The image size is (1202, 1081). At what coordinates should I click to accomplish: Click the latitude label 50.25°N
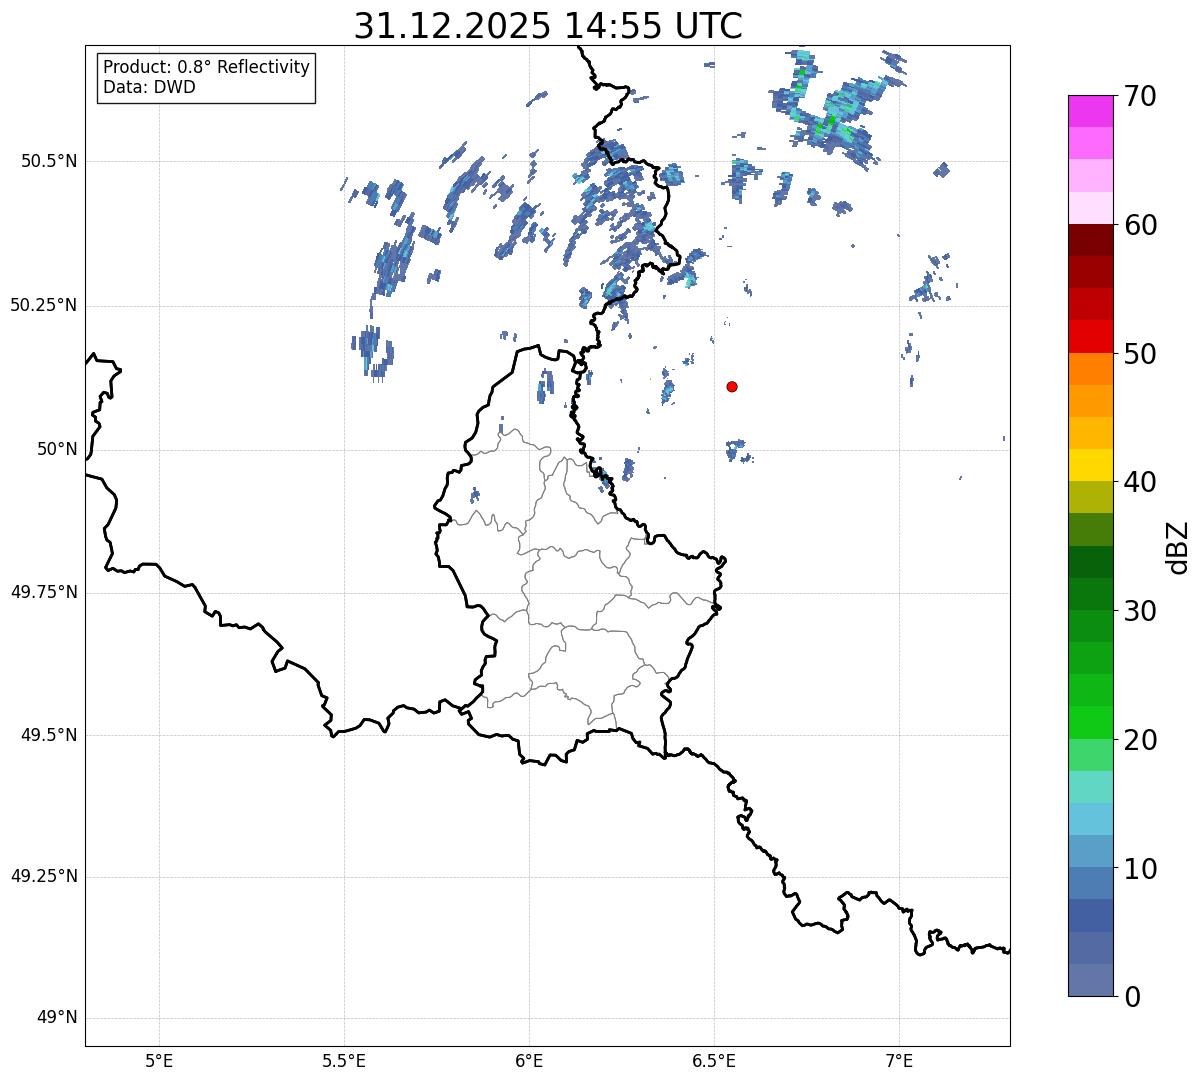pyautogui.click(x=44, y=305)
